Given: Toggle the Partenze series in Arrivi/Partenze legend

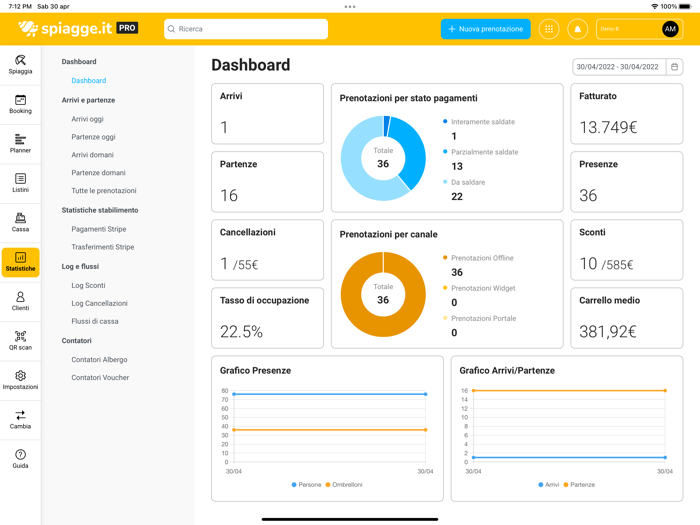Looking at the screenshot, I should tap(579, 485).
